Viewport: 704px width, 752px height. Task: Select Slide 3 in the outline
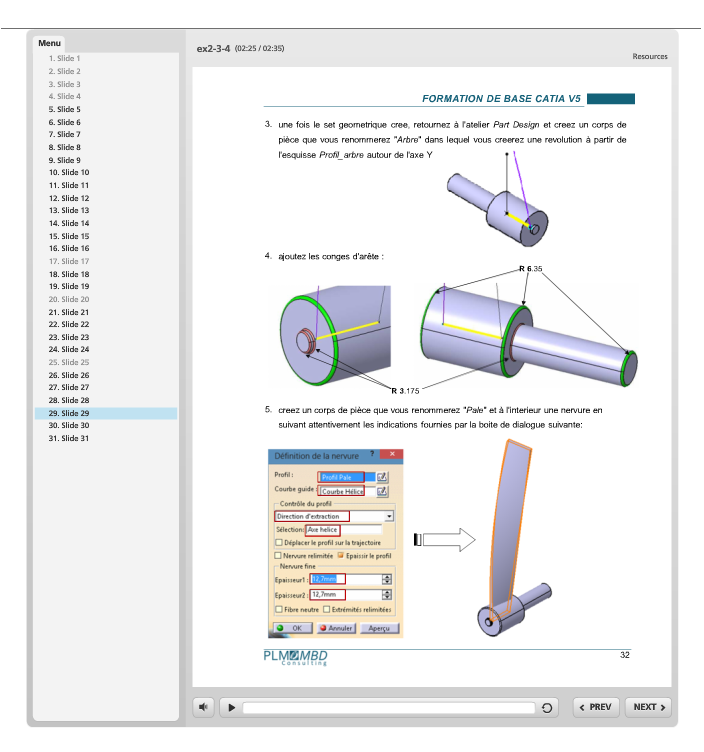64,84
